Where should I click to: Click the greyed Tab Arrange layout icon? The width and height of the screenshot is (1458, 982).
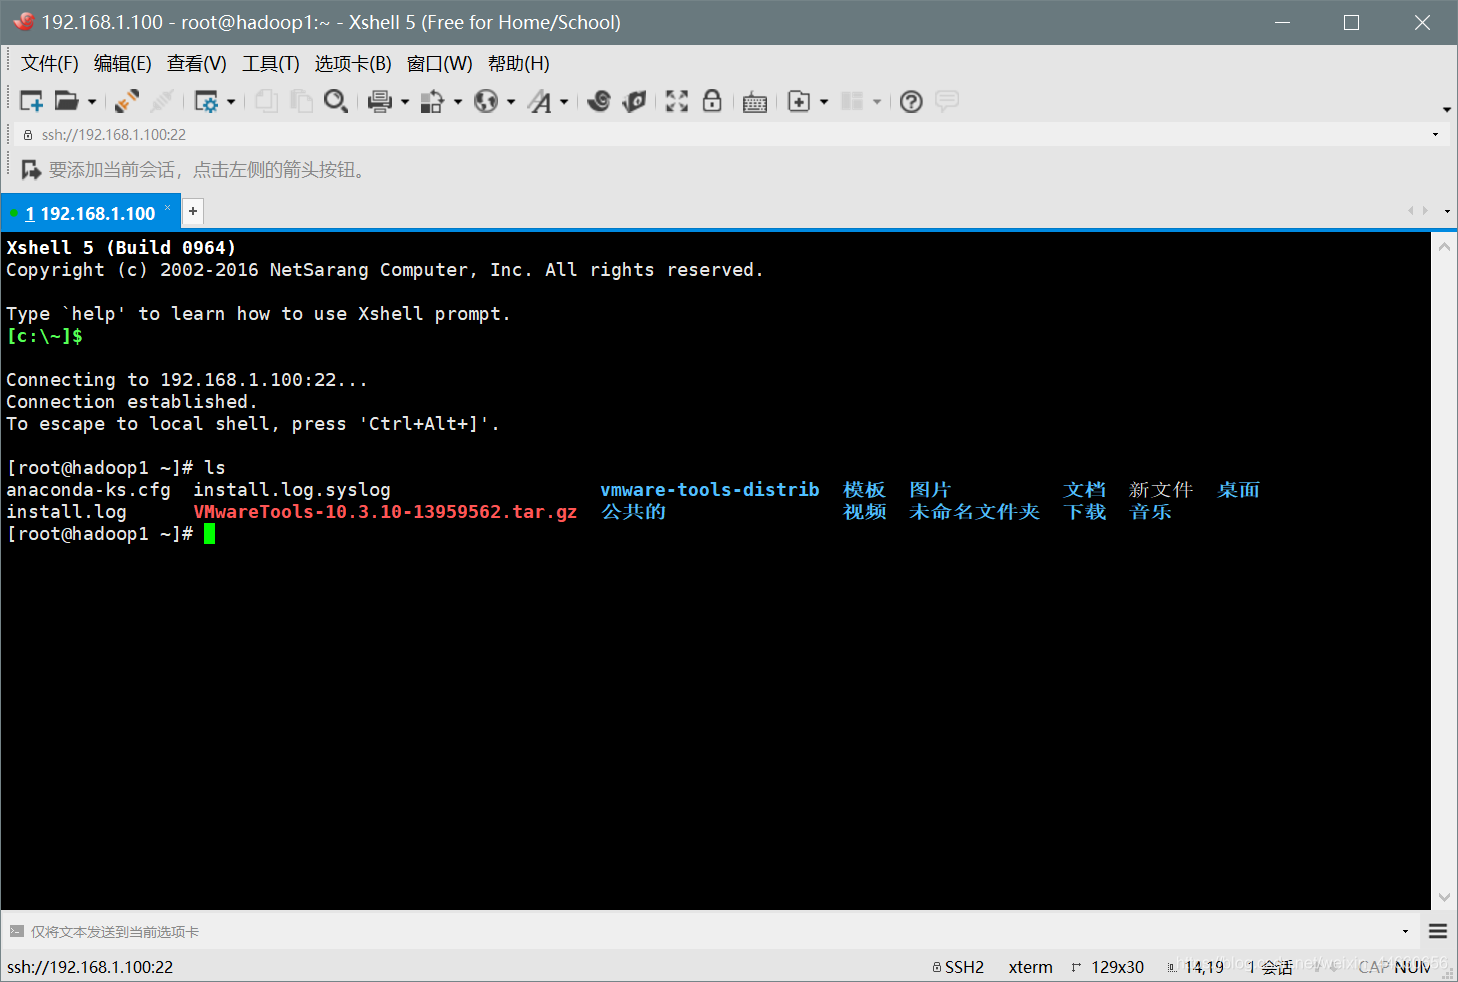click(x=852, y=101)
